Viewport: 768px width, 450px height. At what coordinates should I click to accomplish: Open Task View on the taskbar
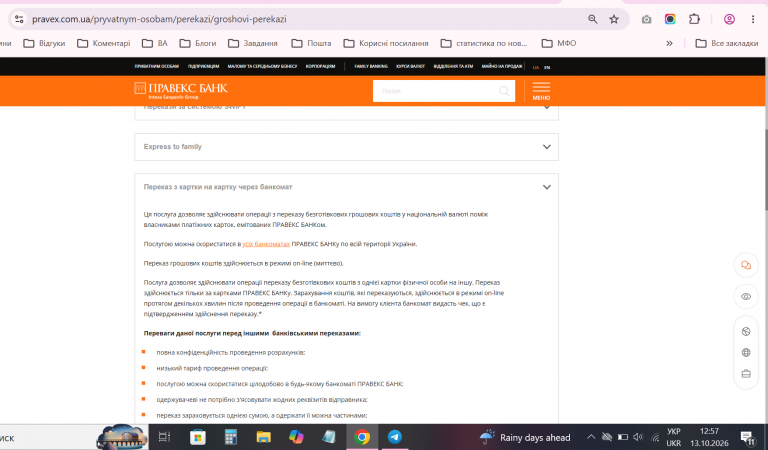pyautogui.click(x=165, y=437)
